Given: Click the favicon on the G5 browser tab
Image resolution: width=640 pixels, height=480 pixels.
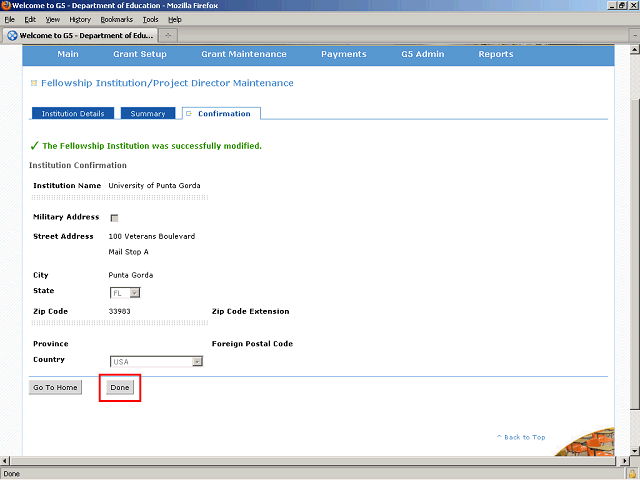Looking at the screenshot, I should click(x=13, y=36).
